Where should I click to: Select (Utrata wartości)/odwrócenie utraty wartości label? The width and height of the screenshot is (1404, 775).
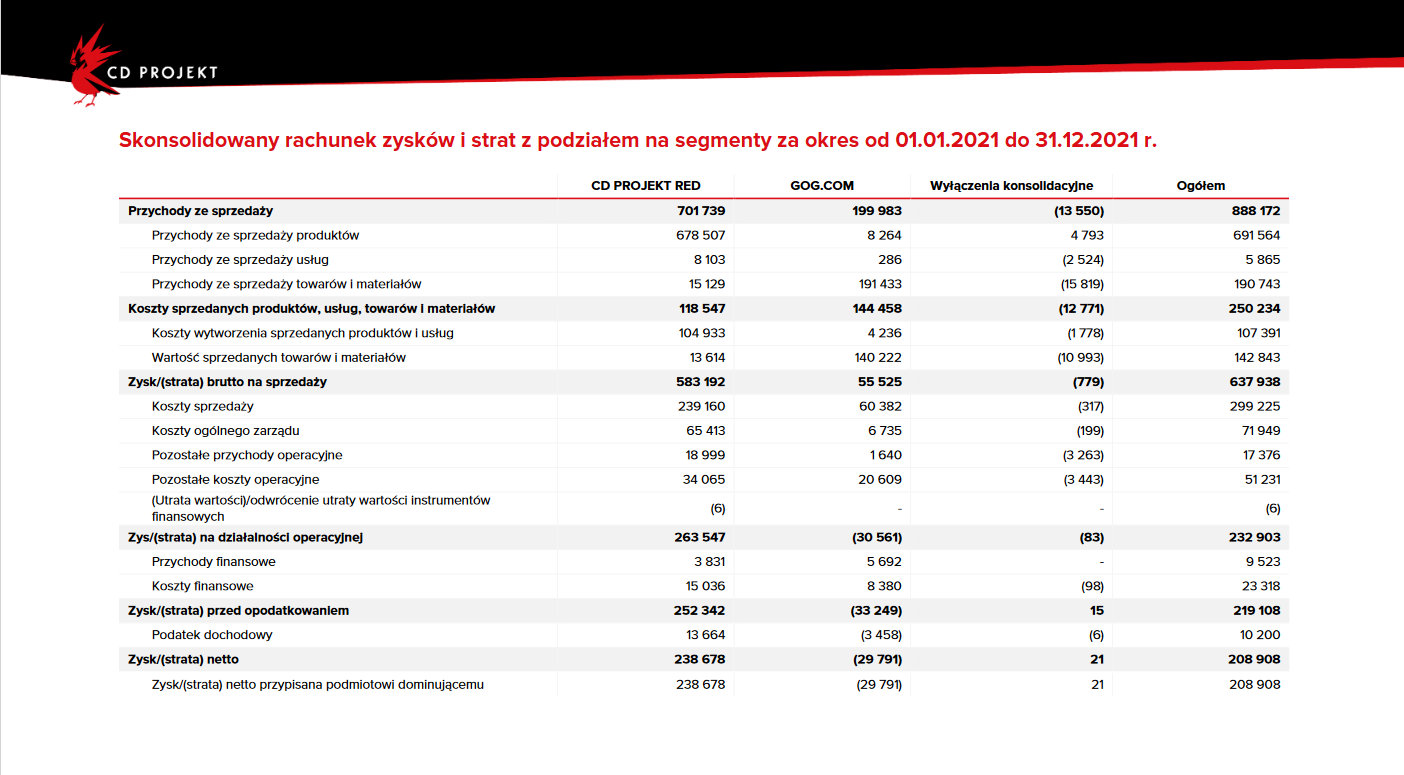(321, 508)
